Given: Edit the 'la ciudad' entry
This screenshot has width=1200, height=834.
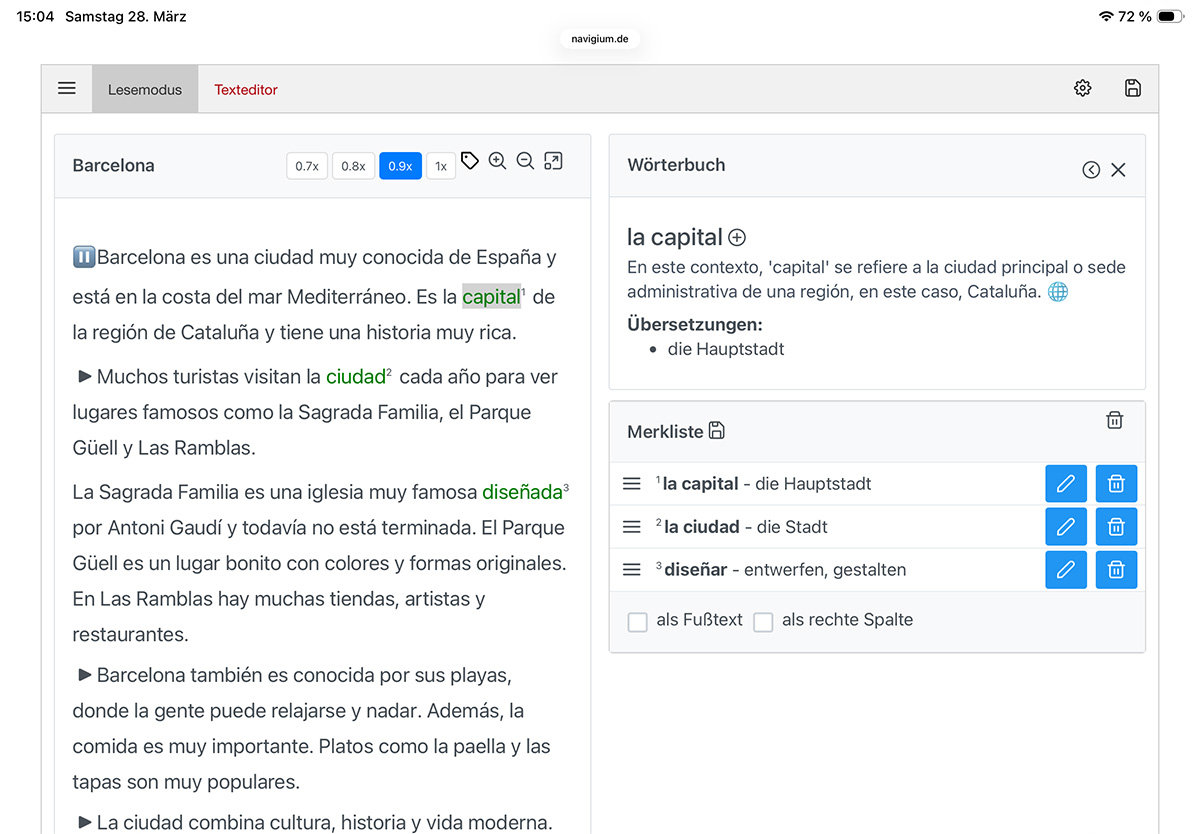Looking at the screenshot, I should point(1065,527).
